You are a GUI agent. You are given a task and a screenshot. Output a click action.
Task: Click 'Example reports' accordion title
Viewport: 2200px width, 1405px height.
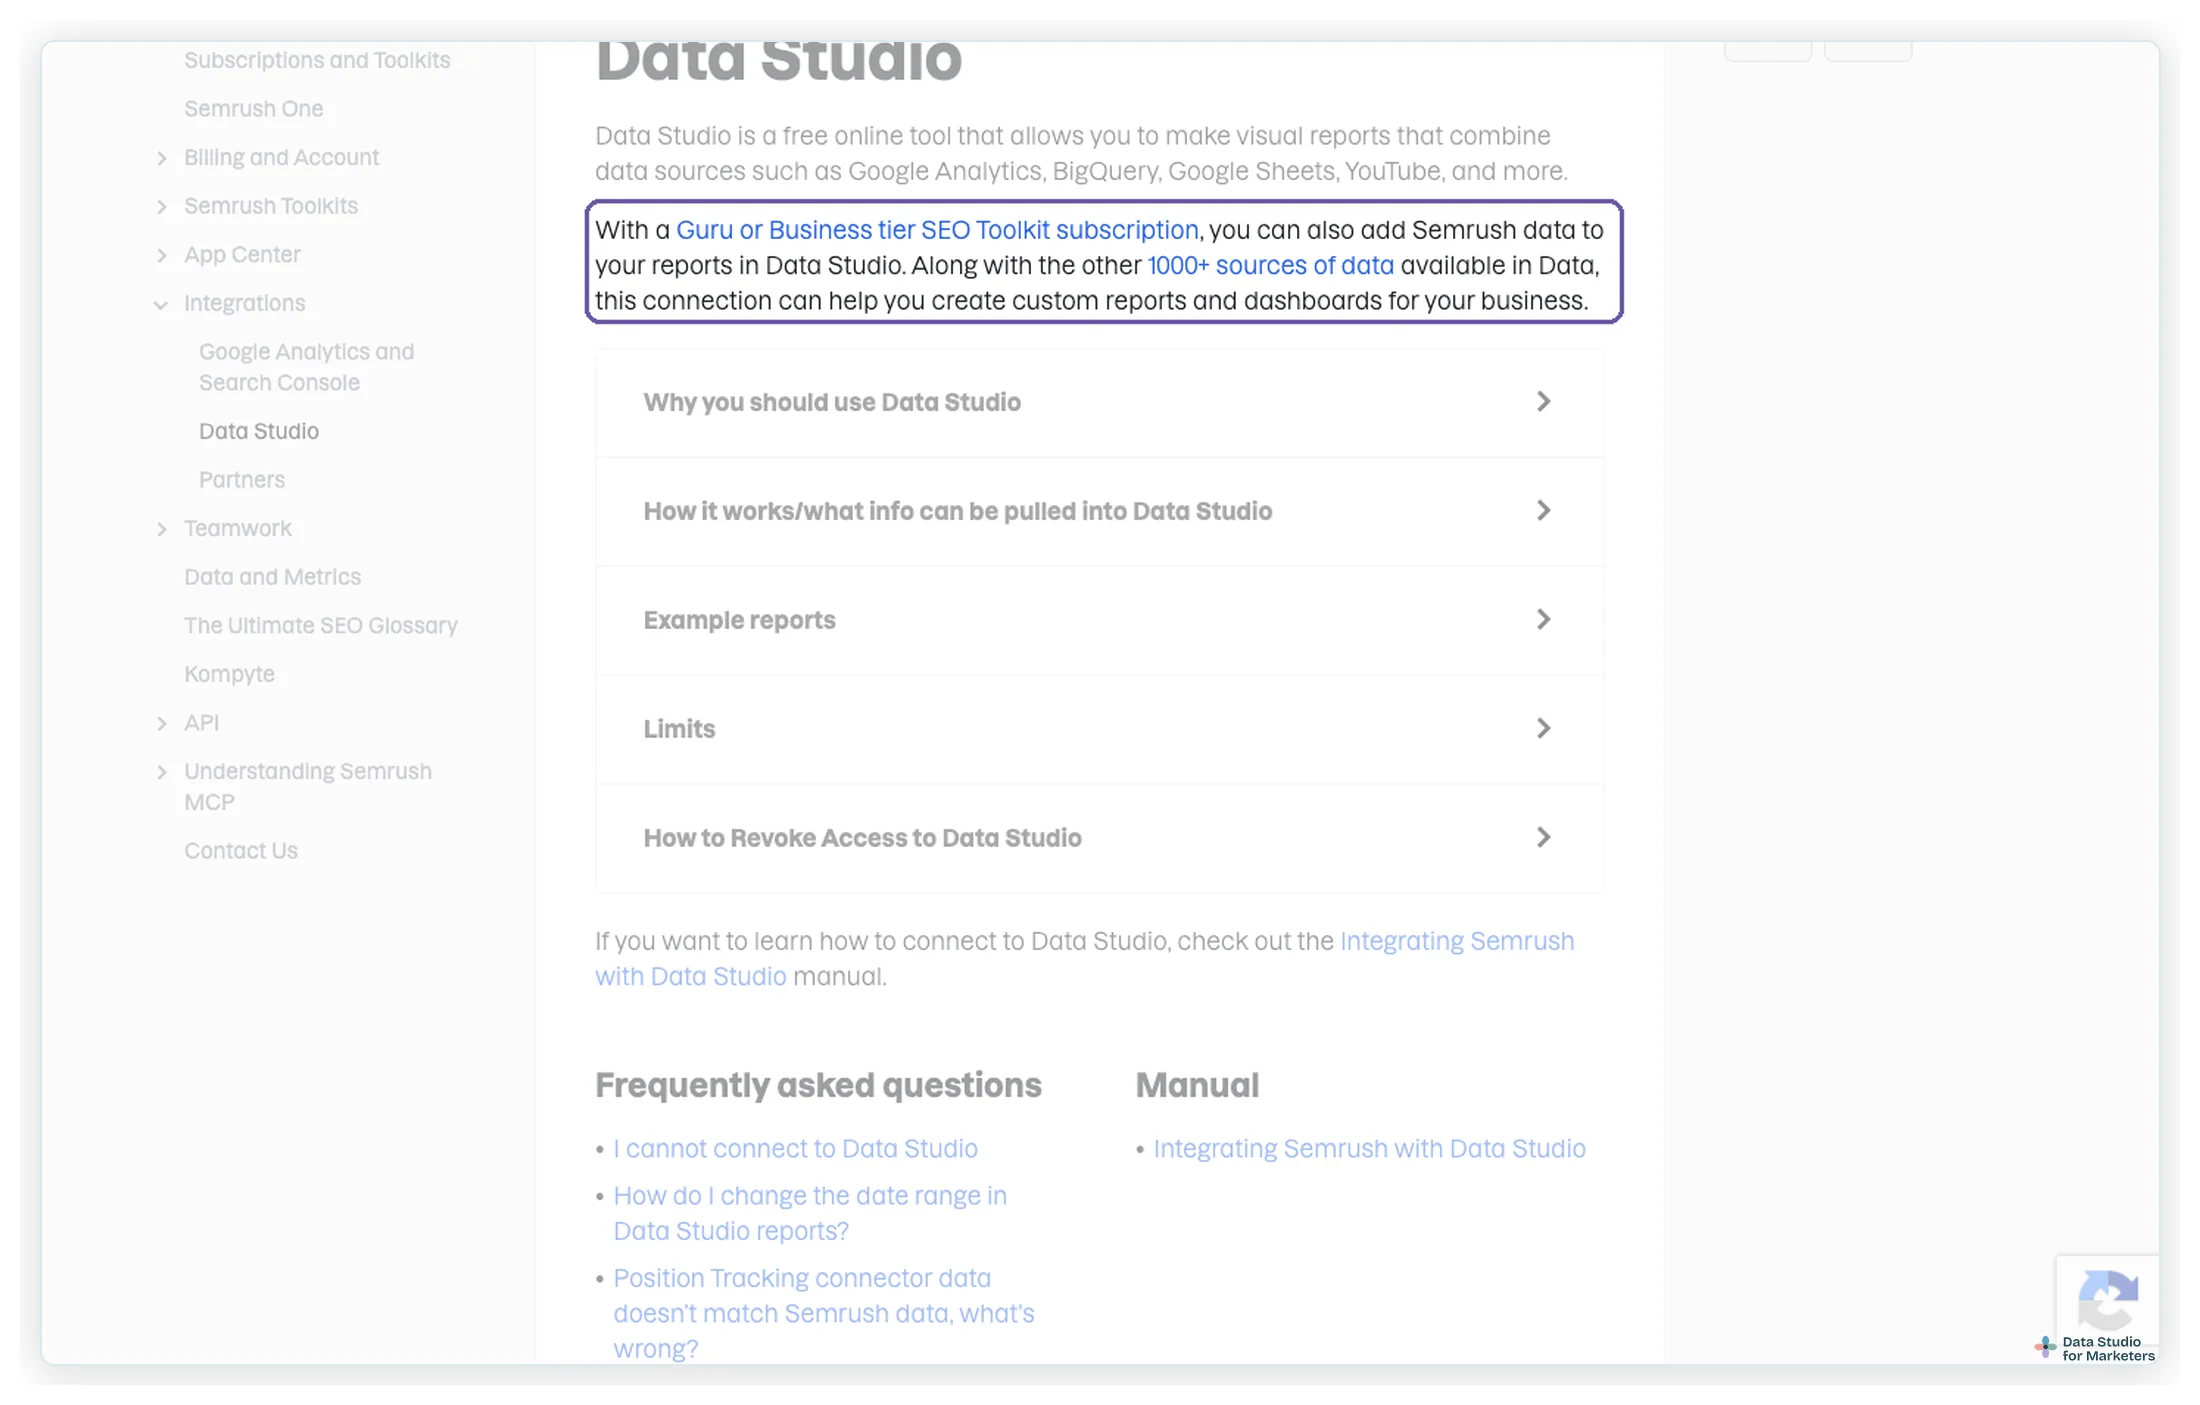coord(739,620)
